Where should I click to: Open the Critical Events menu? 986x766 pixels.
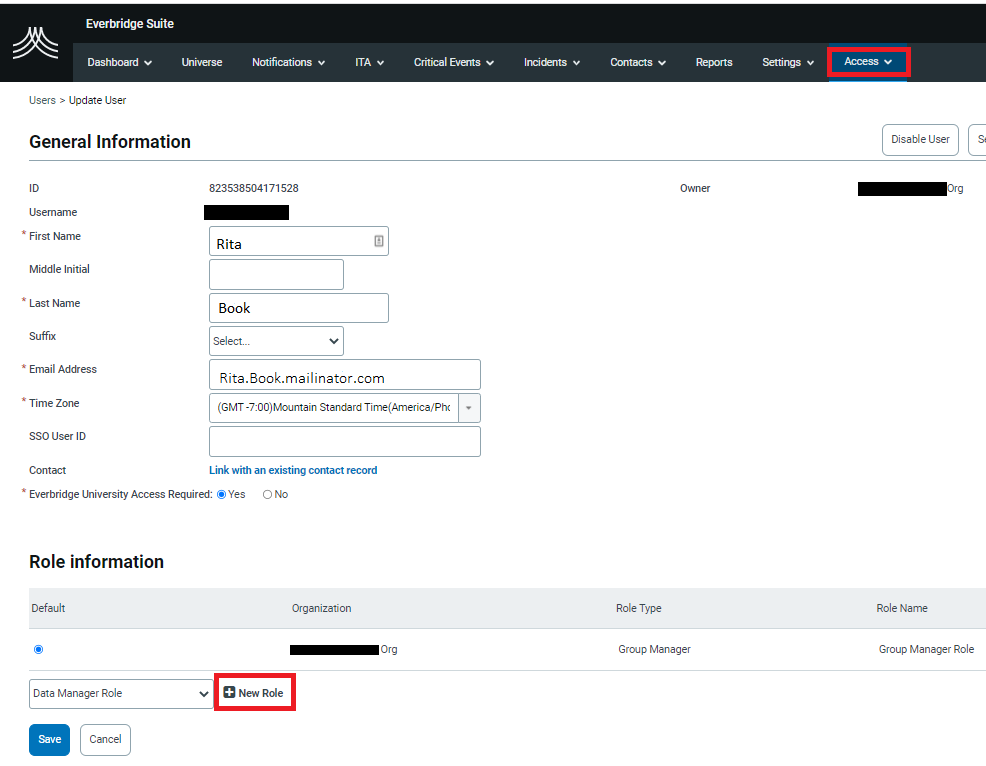[x=453, y=62]
